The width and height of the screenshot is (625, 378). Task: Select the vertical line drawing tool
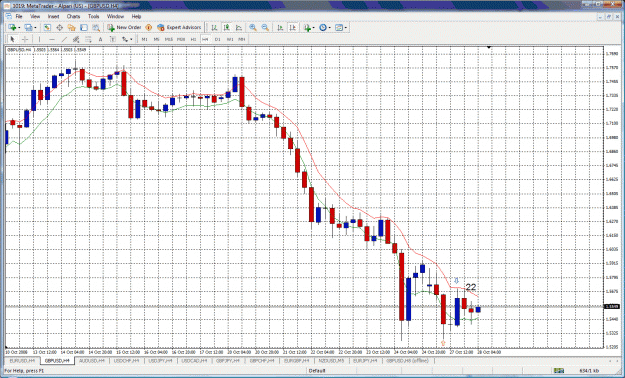click(x=39, y=39)
